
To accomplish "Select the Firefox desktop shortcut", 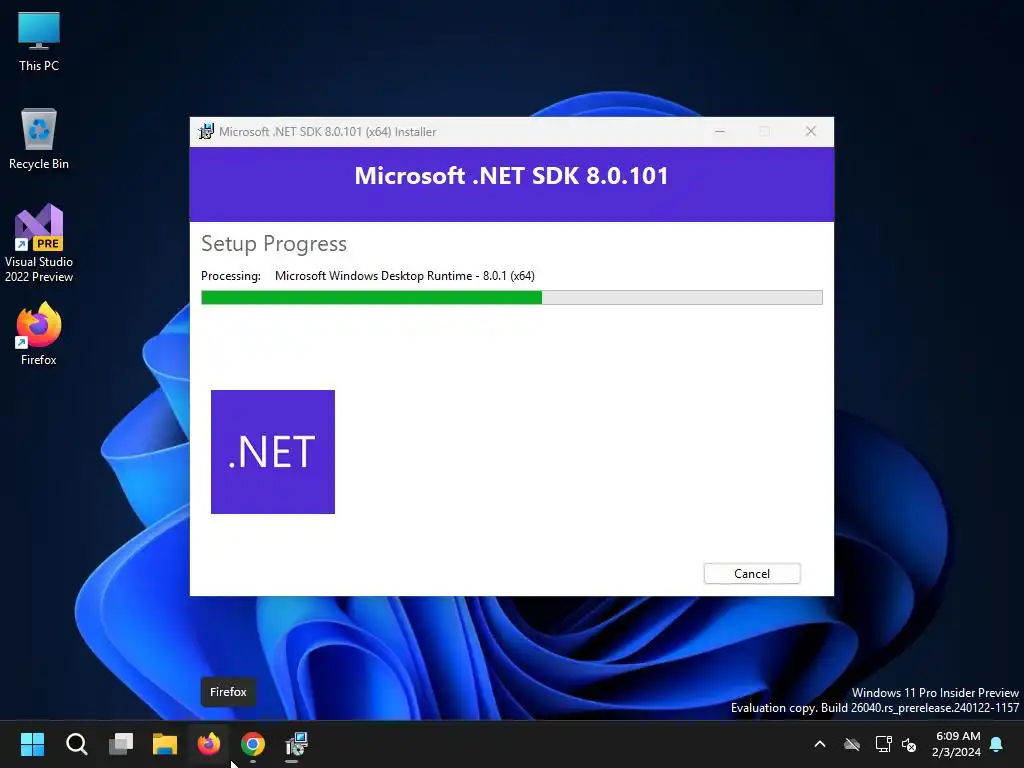I will [x=39, y=334].
